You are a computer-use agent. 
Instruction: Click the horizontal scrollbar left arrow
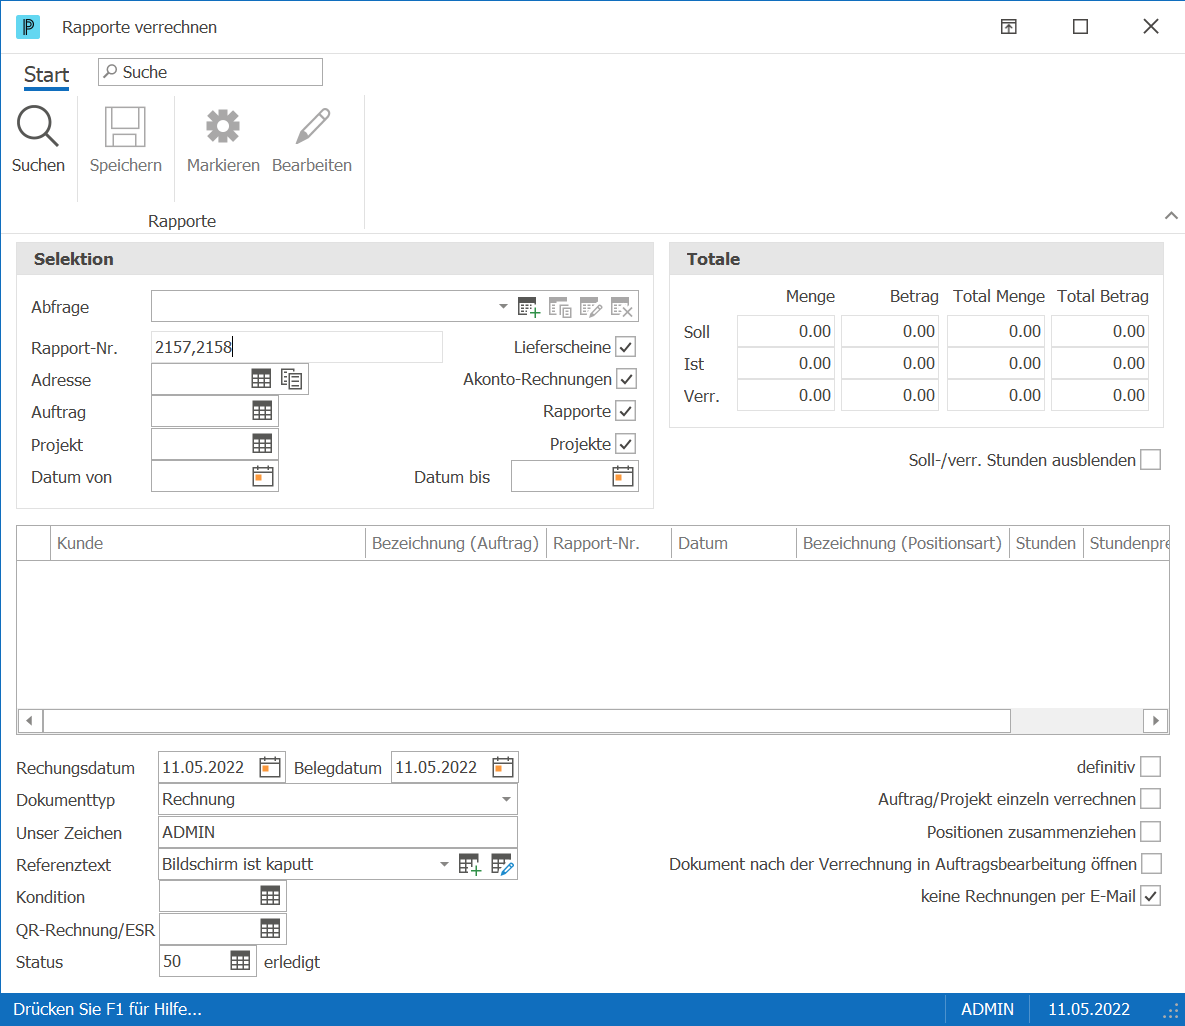pos(29,721)
